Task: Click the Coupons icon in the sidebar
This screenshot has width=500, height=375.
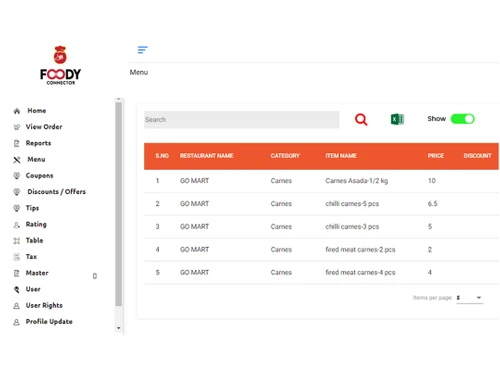Action: click(17, 176)
